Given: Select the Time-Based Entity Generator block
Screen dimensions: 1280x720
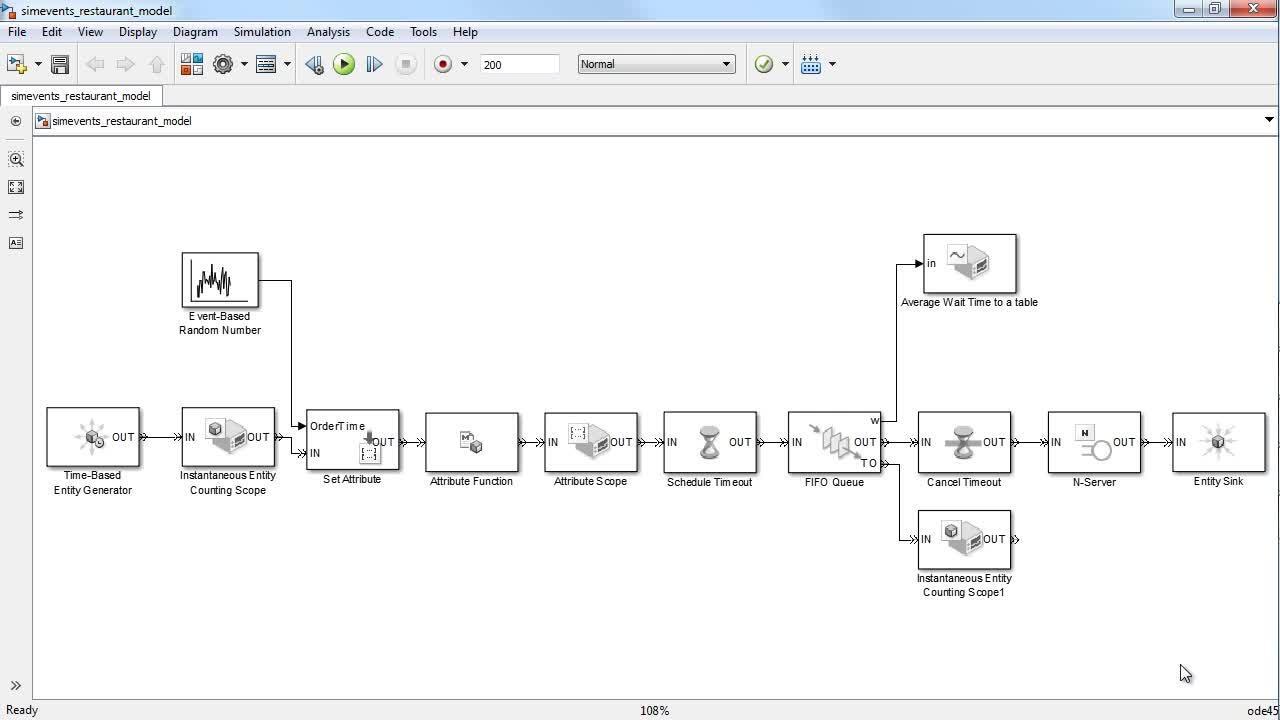Looking at the screenshot, I should click(x=93, y=437).
